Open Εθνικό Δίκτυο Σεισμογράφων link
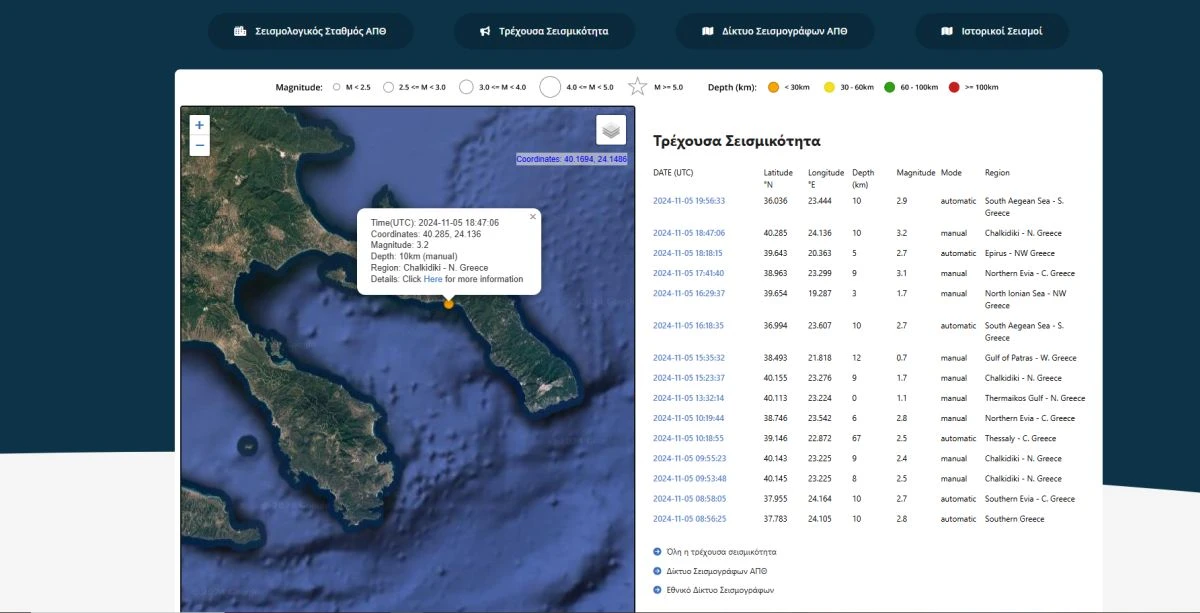Viewport: 1200px width, 613px height. click(720, 590)
